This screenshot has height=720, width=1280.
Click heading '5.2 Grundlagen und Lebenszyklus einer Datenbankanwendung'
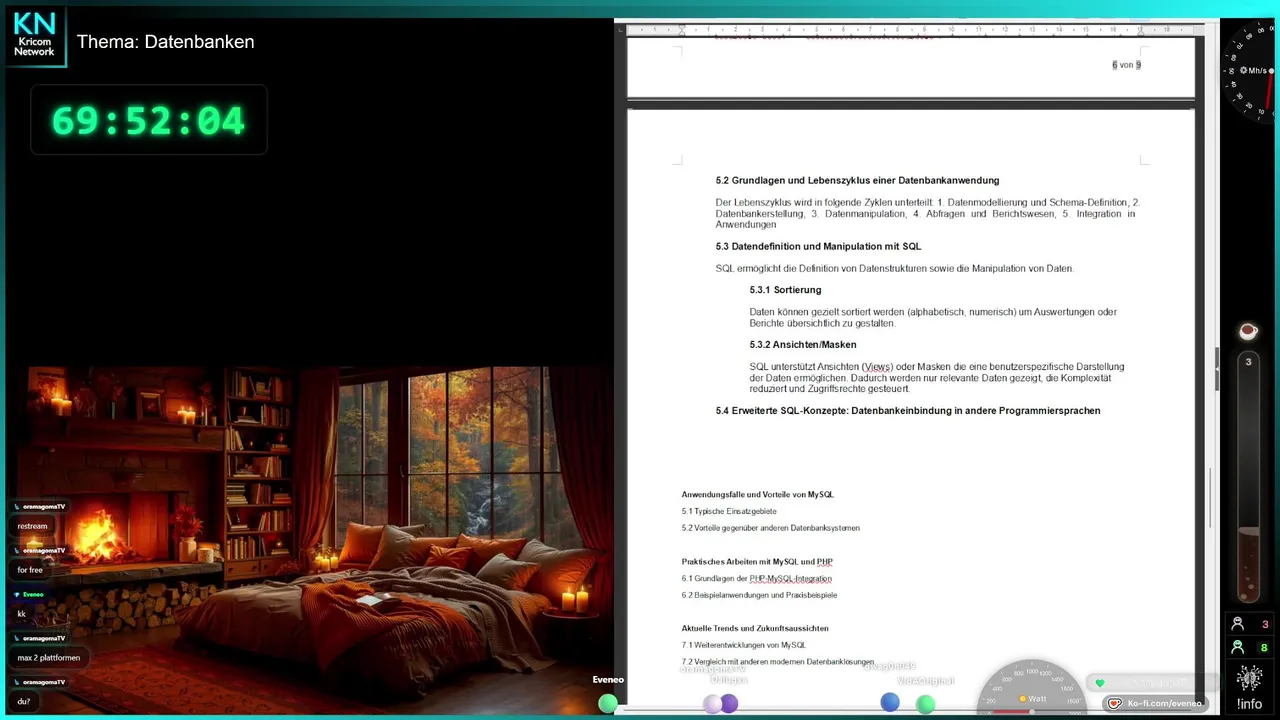click(x=857, y=180)
